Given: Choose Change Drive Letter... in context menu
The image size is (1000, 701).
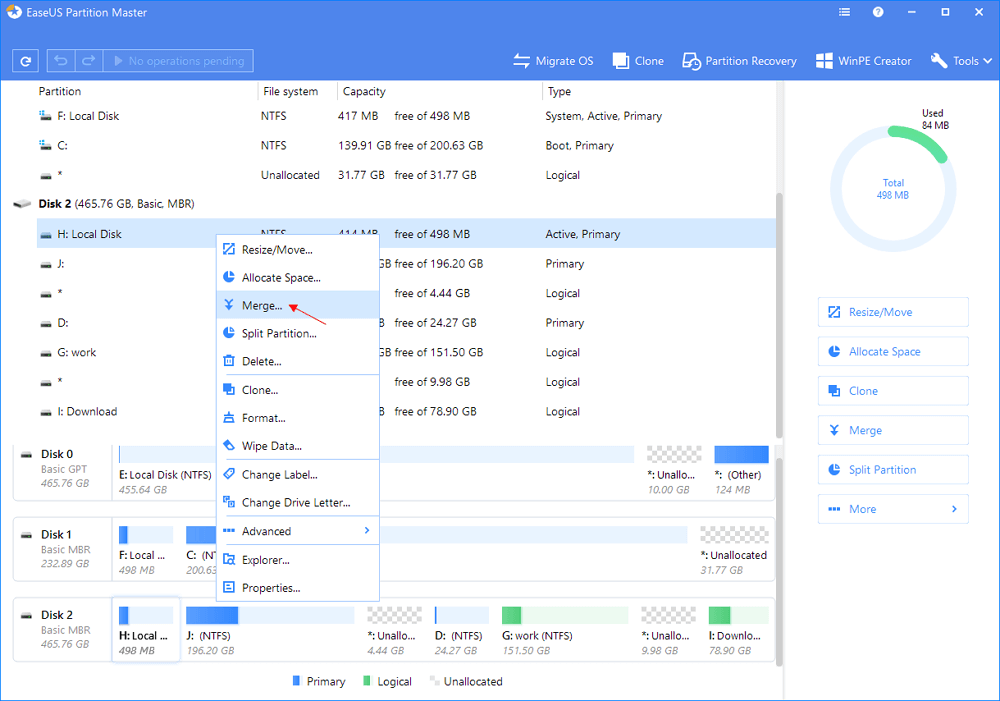Looking at the screenshot, I should tap(298, 503).
